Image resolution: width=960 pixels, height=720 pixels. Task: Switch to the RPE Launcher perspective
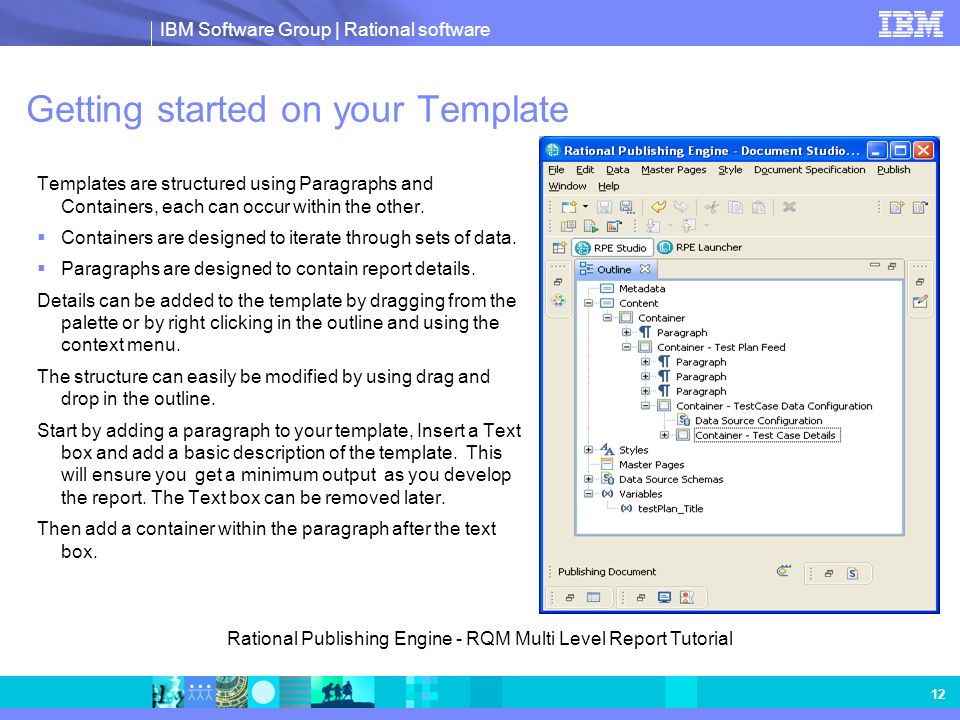(699, 247)
